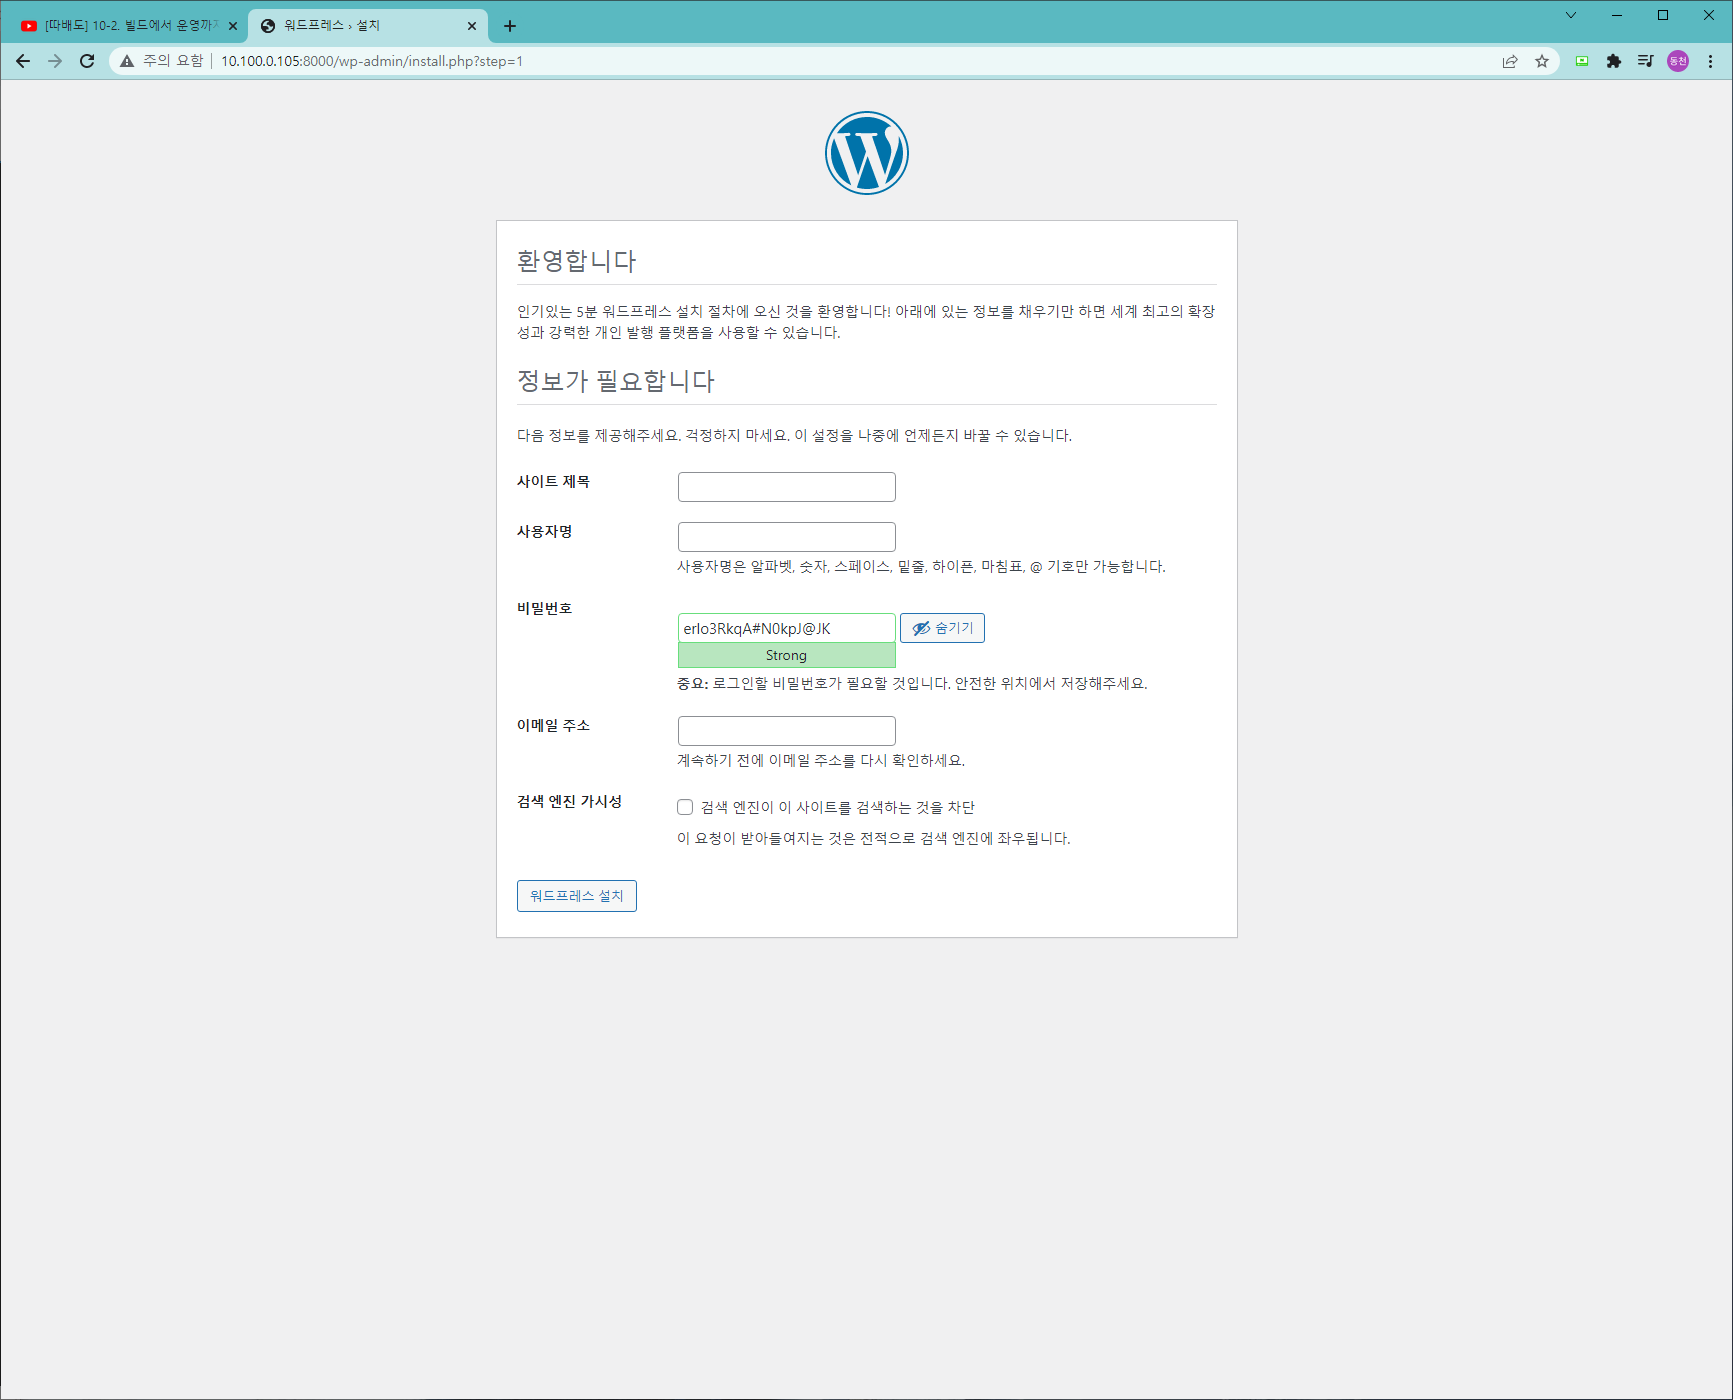
Task: Click the 정보가 필요합니다 heading
Action: (x=616, y=381)
